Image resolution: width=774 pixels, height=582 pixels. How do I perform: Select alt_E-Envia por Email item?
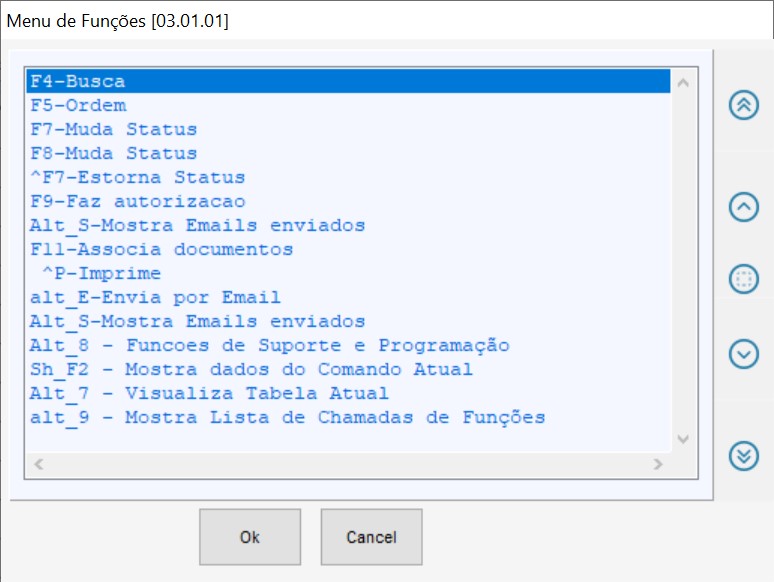point(155,297)
